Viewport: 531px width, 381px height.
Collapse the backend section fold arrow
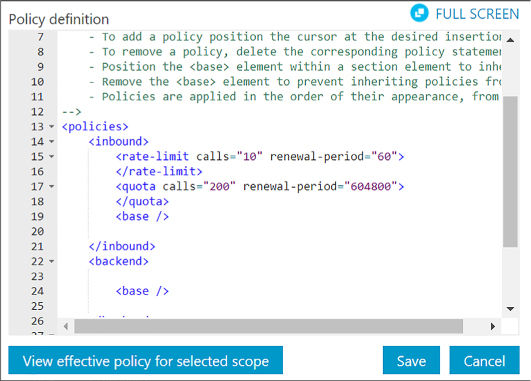tap(51, 261)
